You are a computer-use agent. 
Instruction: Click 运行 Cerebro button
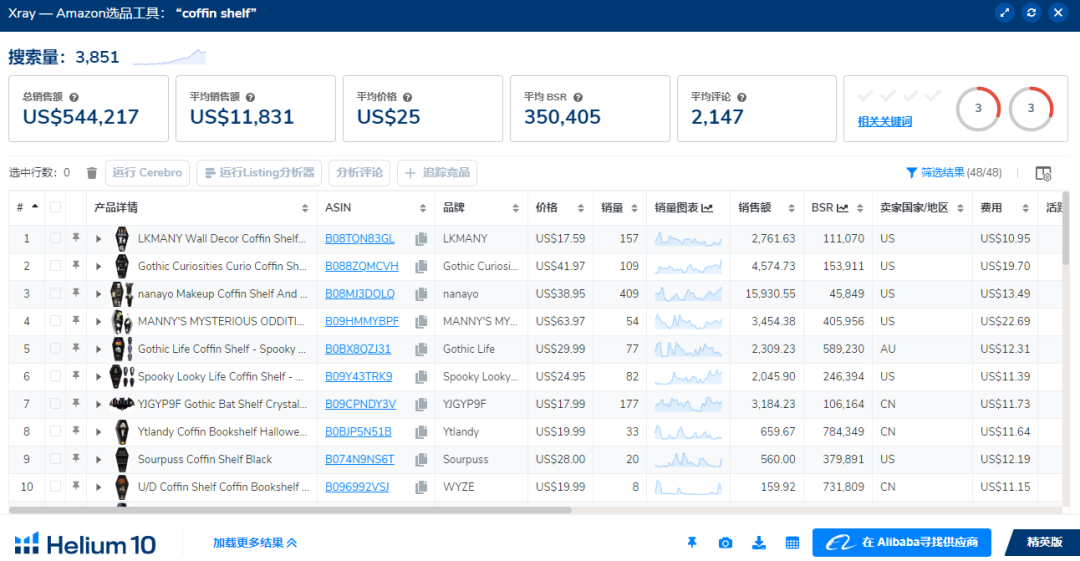pyautogui.click(x=147, y=172)
